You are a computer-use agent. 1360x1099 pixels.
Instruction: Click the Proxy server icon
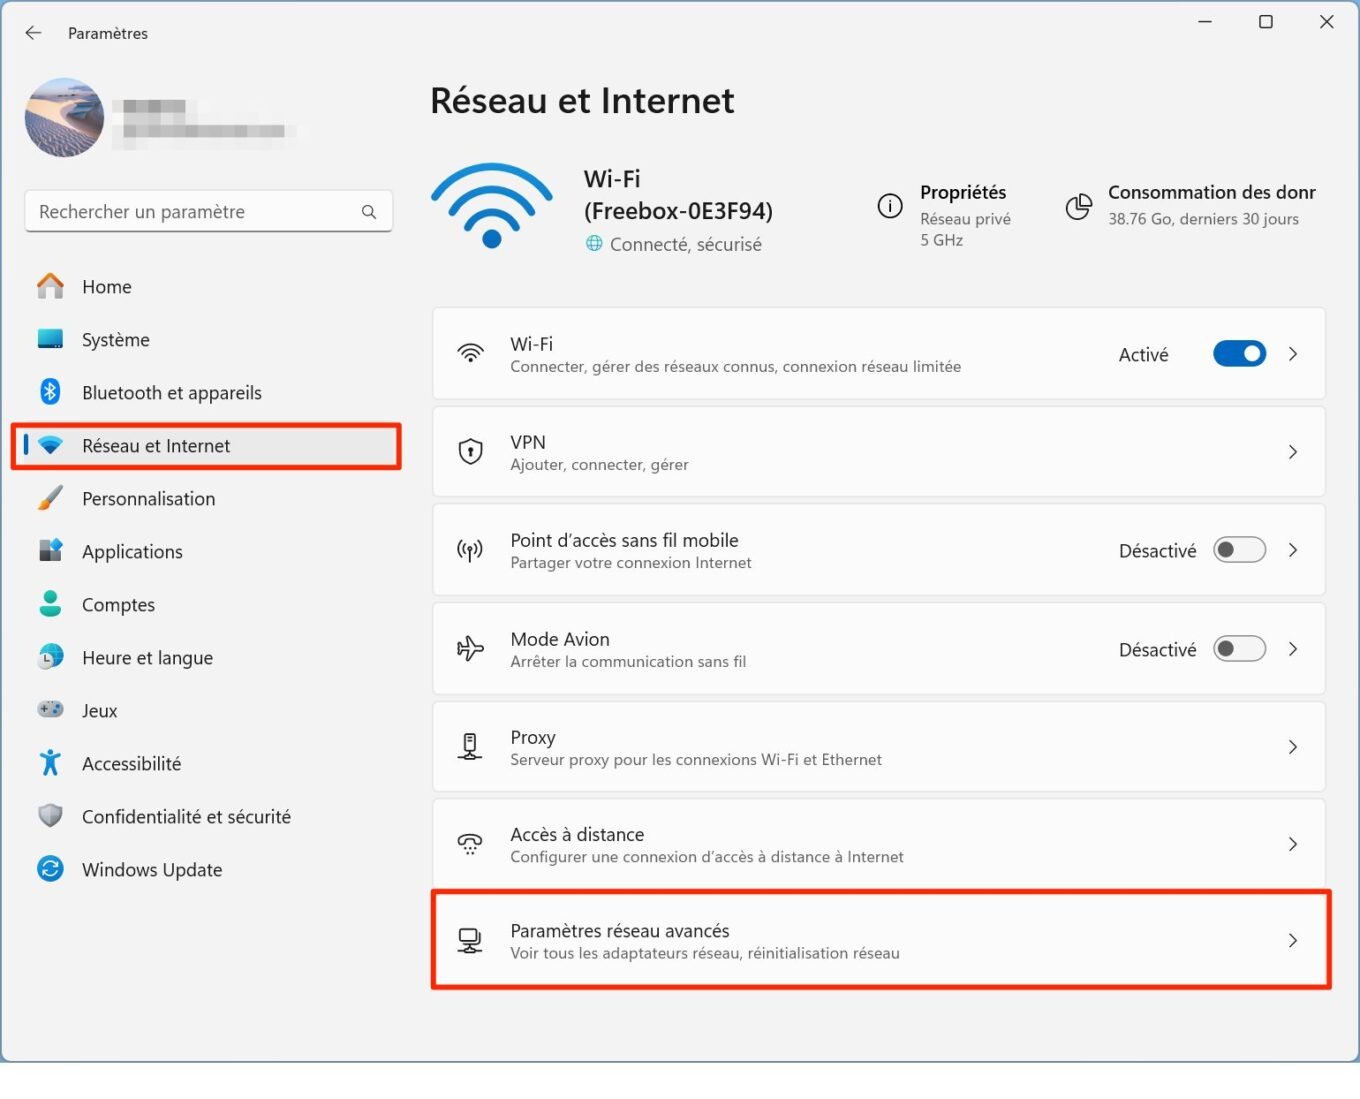(x=470, y=747)
